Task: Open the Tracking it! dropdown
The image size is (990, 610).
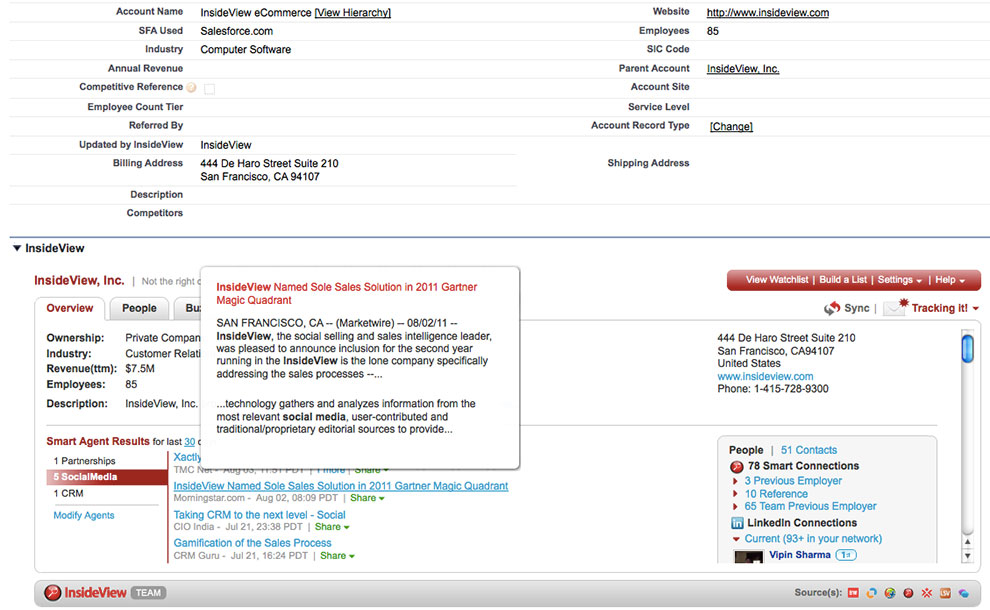Action: (x=945, y=308)
